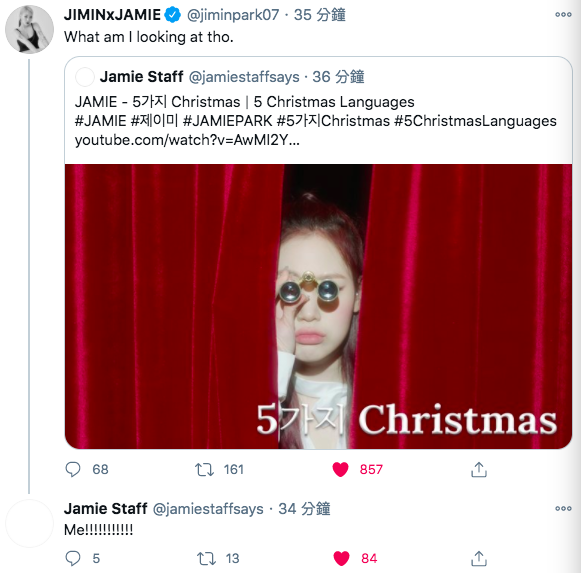The height and width of the screenshot is (573, 581).
Task: Reply to the Jamie Staff 'Me!!!' tweet
Action: tap(73, 558)
